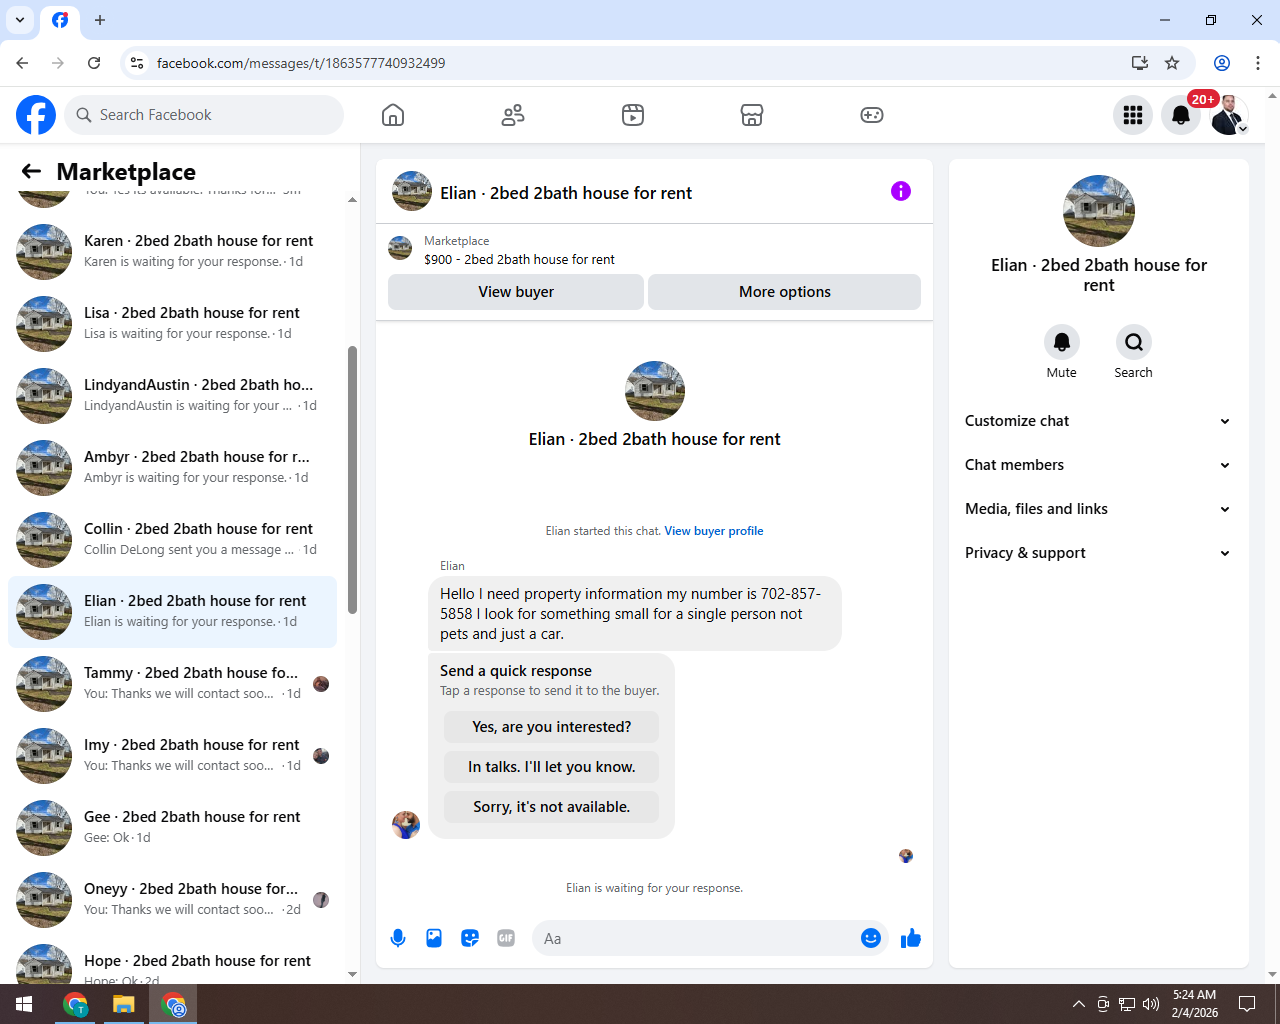This screenshot has height=1024, width=1280.
Task: Expand Customize chat section
Action: tap(1098, 421)
